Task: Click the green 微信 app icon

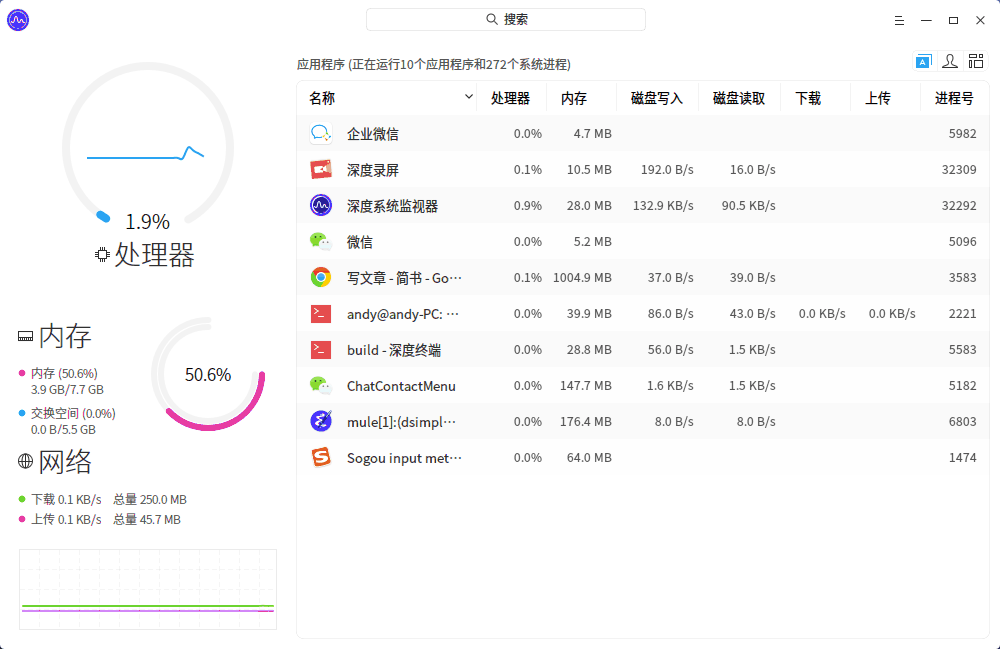Action: click(x=322, y=241)
